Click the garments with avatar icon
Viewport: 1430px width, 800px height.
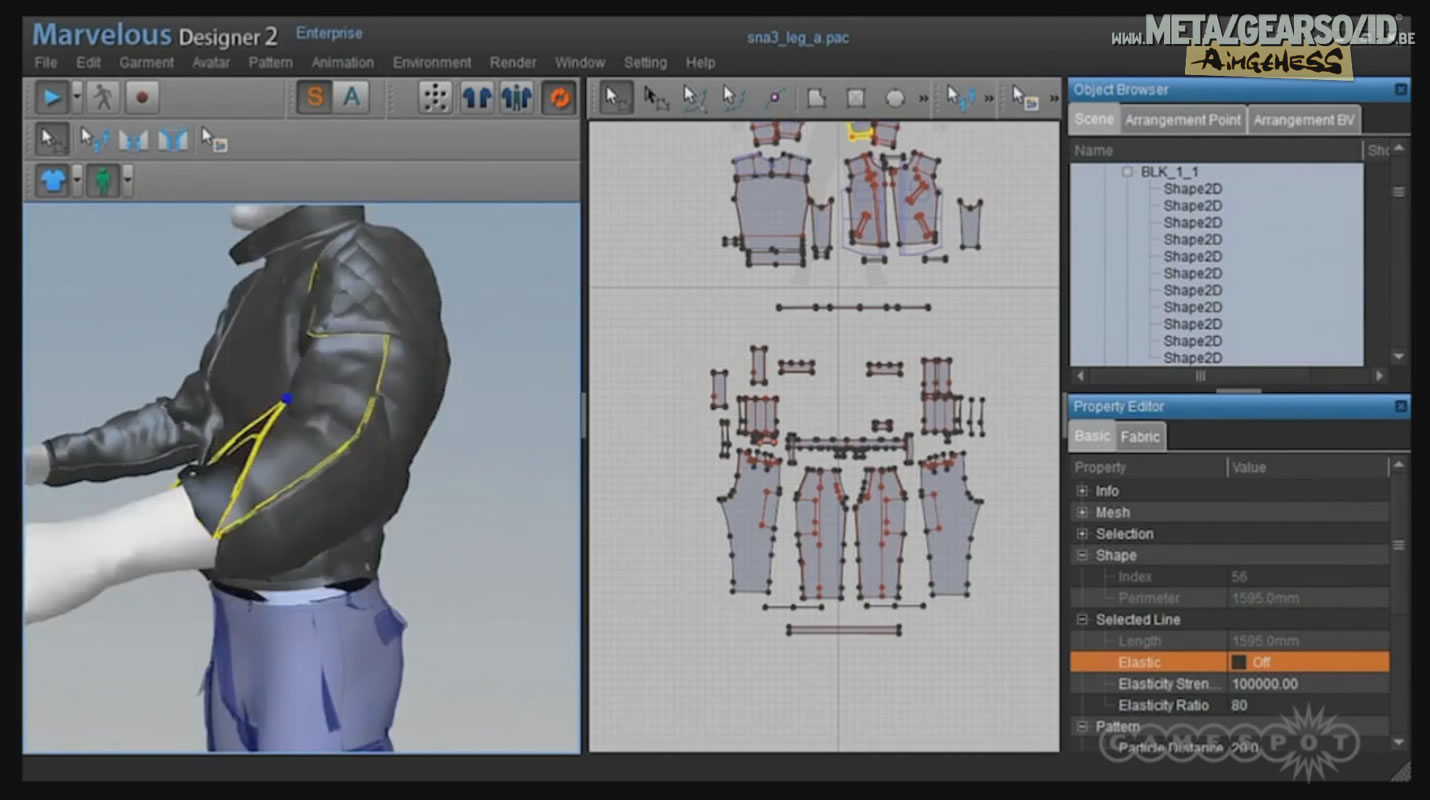[517, 98]
